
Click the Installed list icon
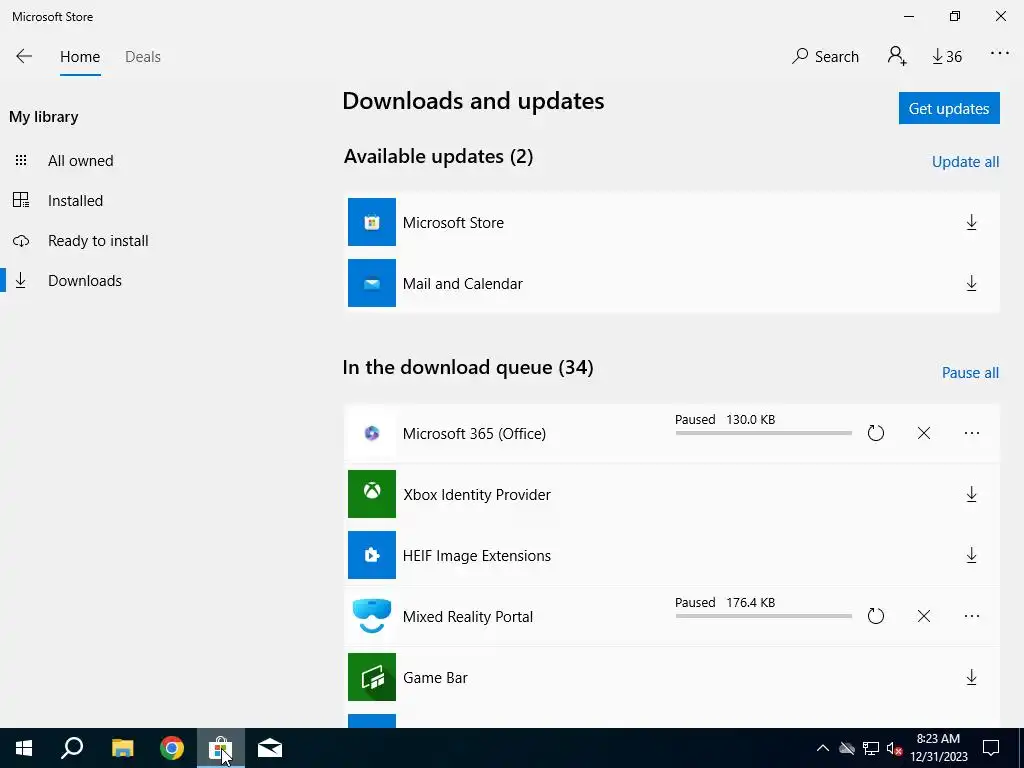(x=21, y=200)
